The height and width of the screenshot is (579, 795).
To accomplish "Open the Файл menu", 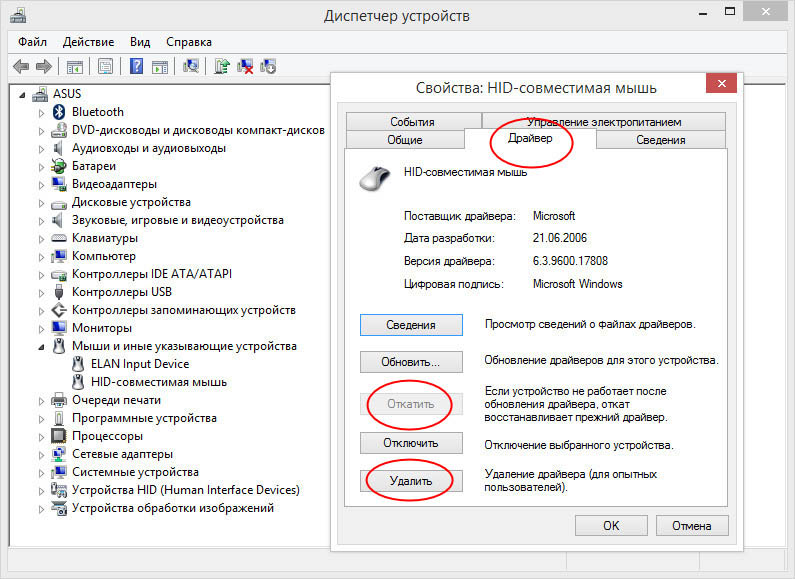I will point(32,42).
